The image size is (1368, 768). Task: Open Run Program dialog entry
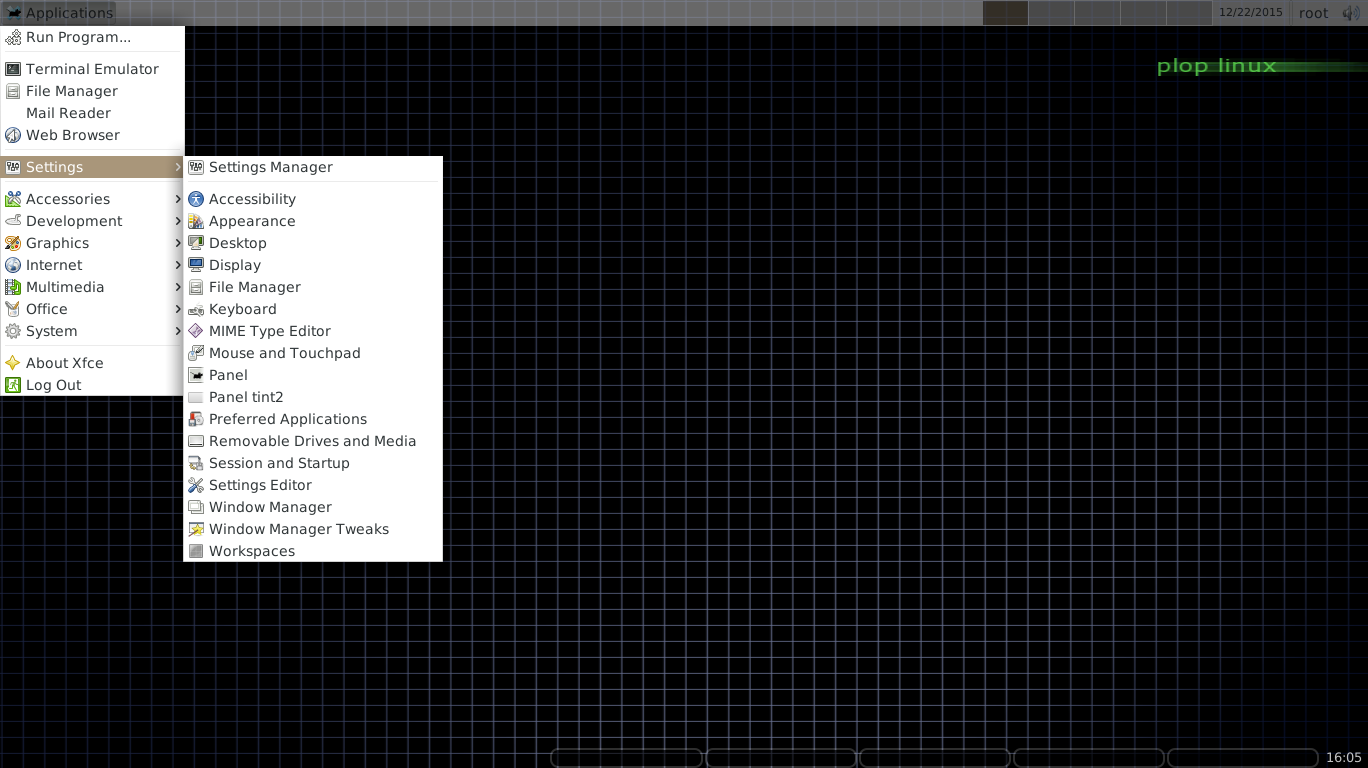click(92, 37)
